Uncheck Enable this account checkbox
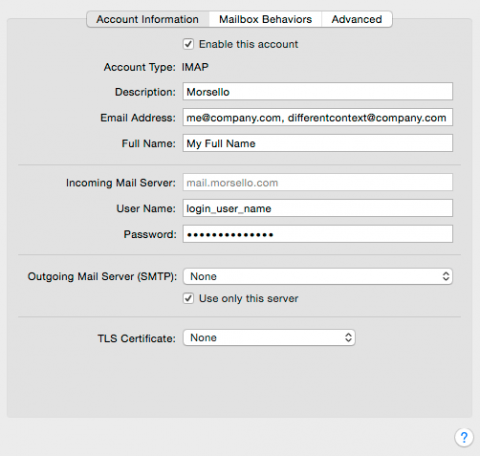The width and height of the screenshot is (480, 456). tap(188, 44)
